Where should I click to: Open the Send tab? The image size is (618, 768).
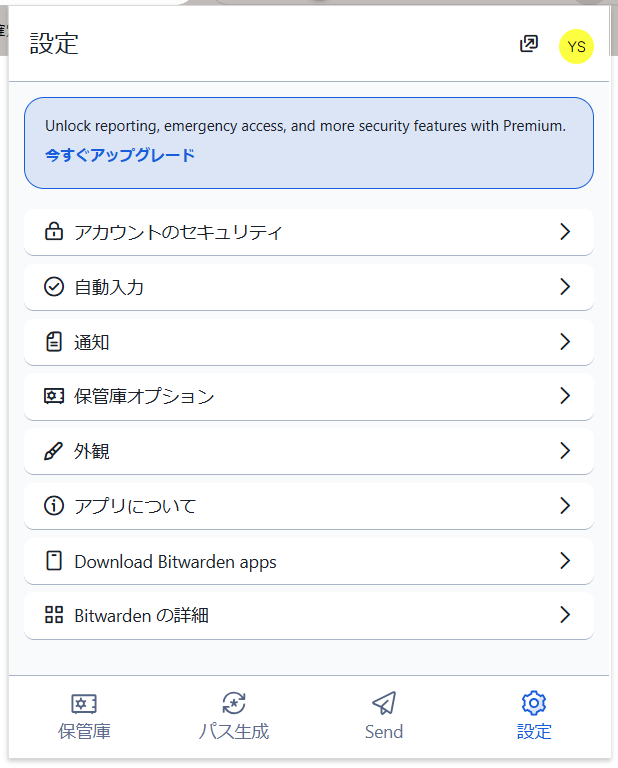(x=384, y=716)
